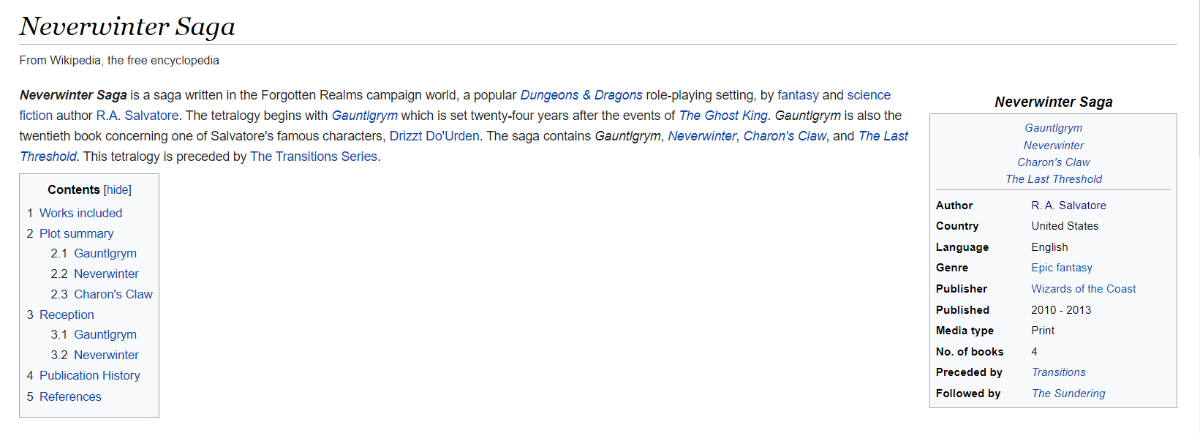The image size is (1200, 433).
Task: Click the infobox title Neverwinter Saga
Action: click(x=1053, y=102)
